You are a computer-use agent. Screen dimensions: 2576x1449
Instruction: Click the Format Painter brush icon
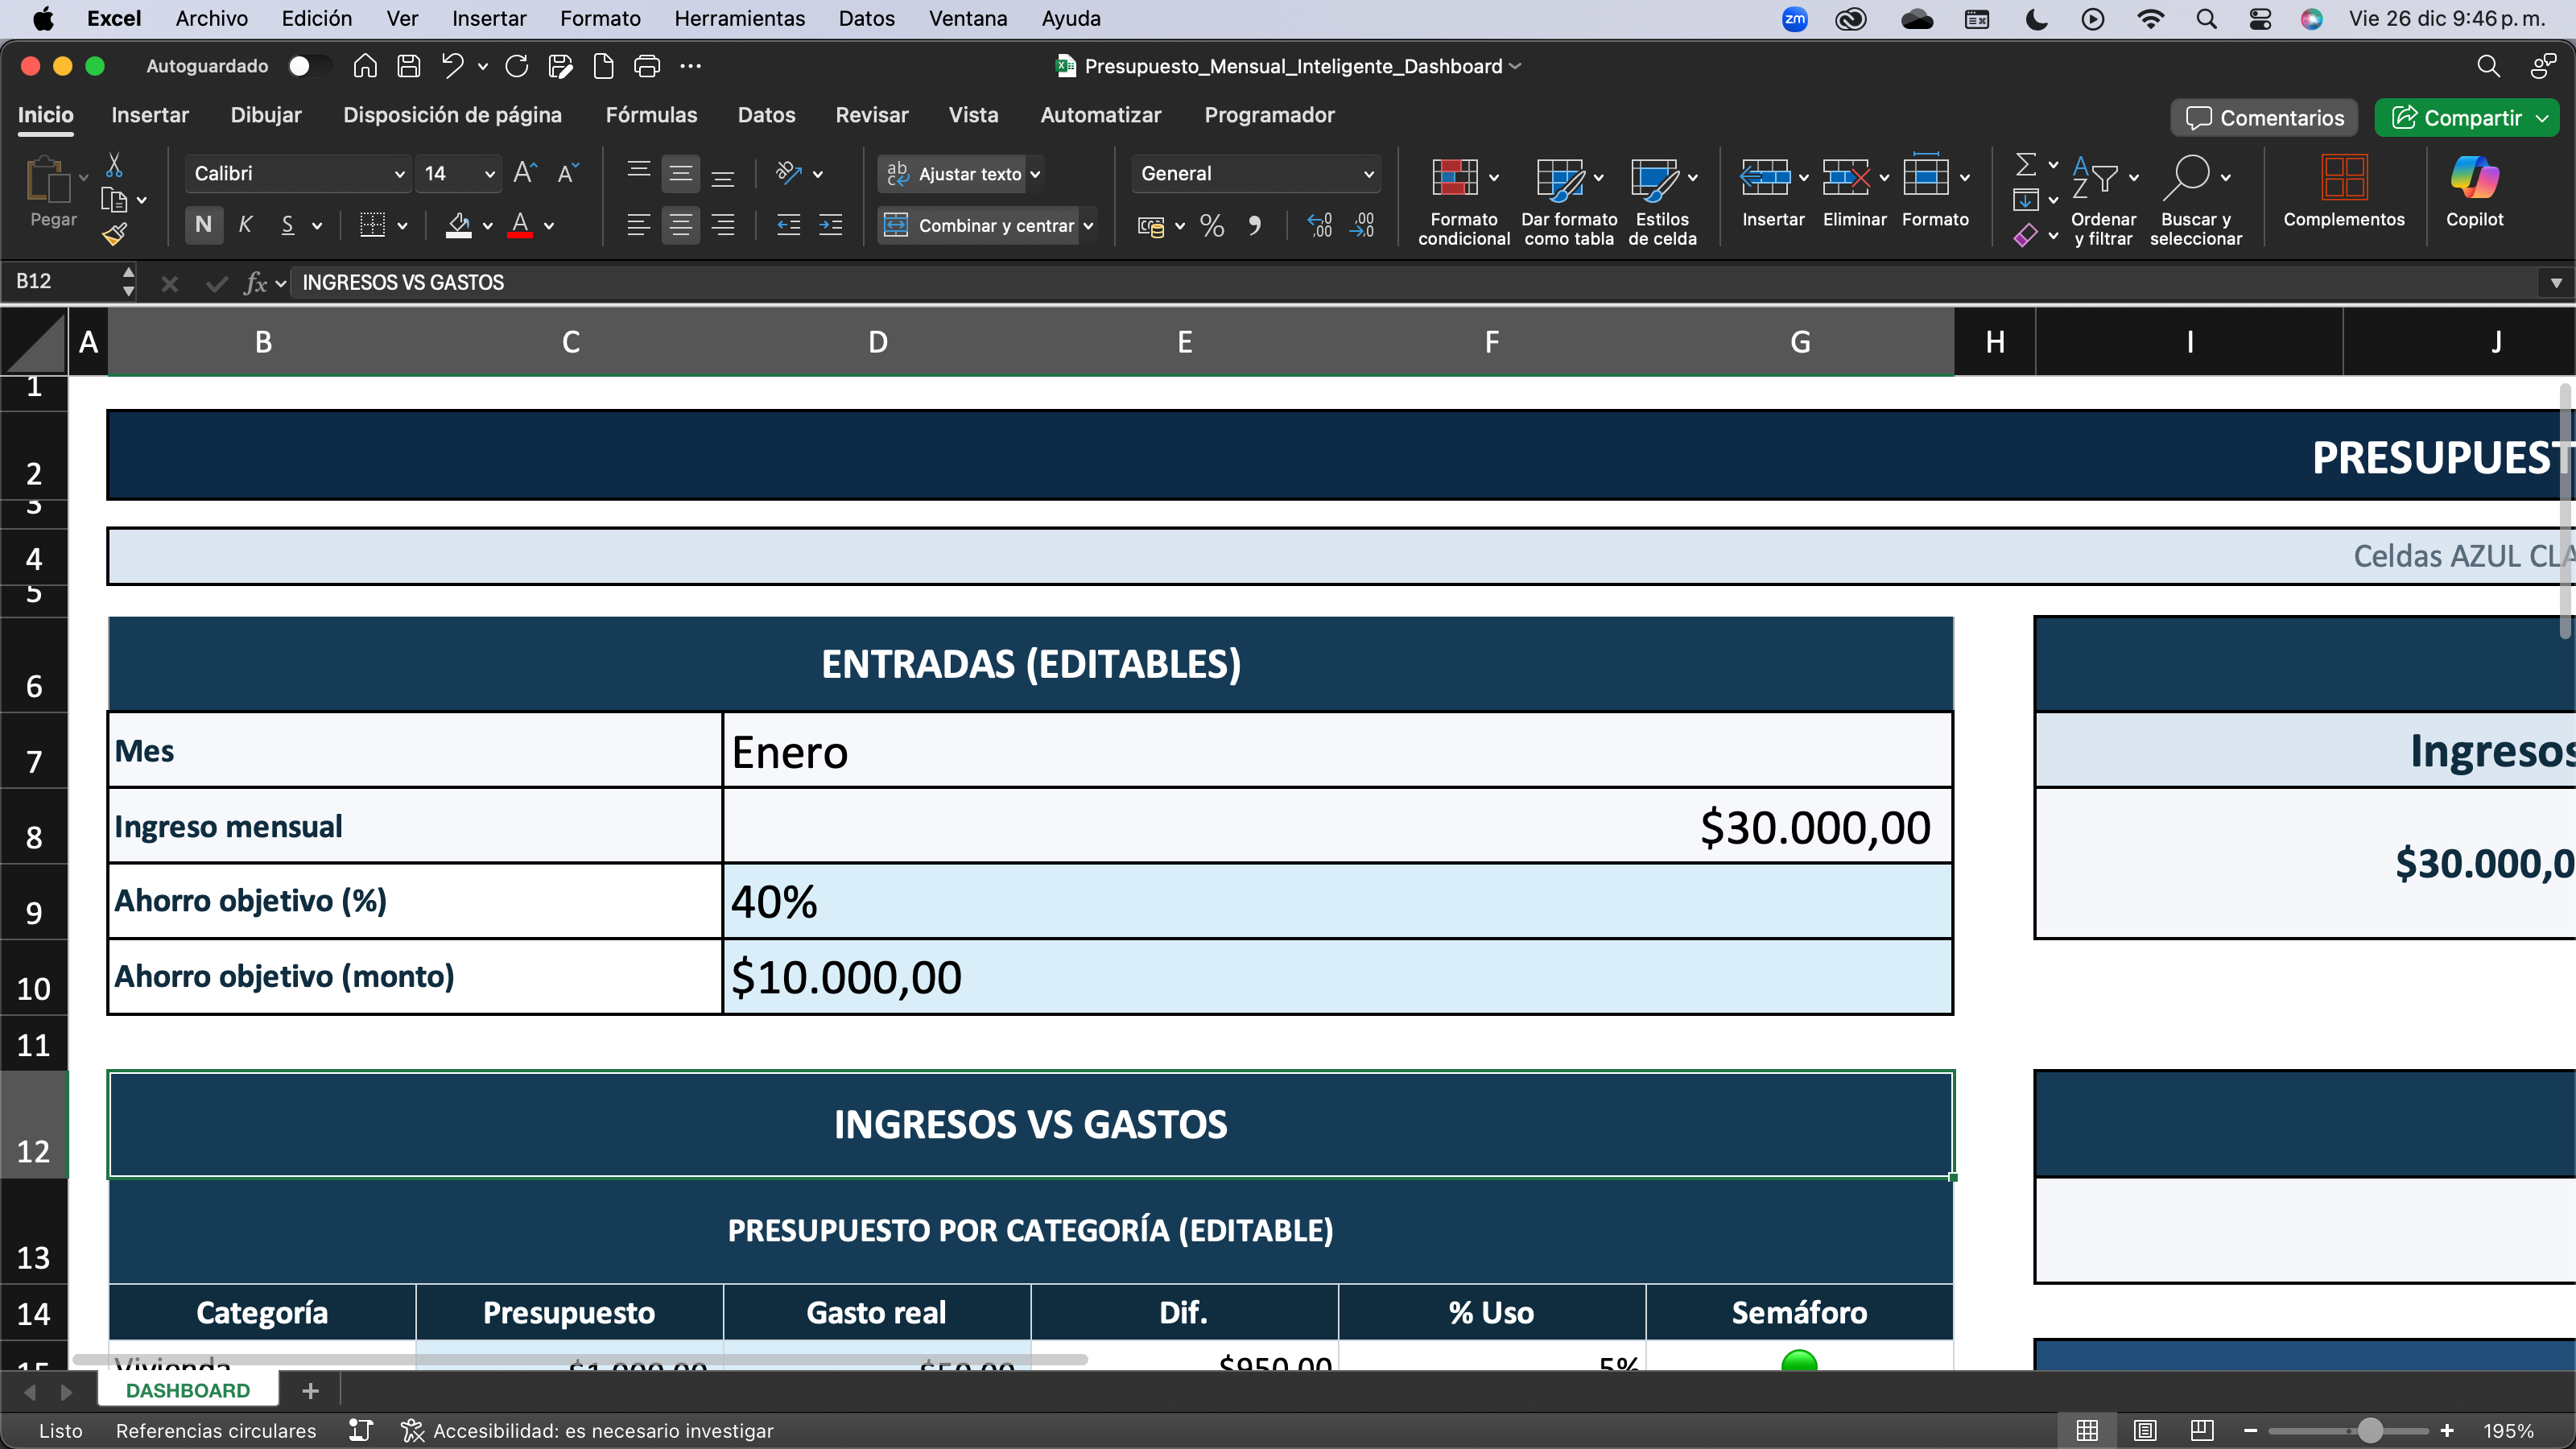click(x=115, y=234)
